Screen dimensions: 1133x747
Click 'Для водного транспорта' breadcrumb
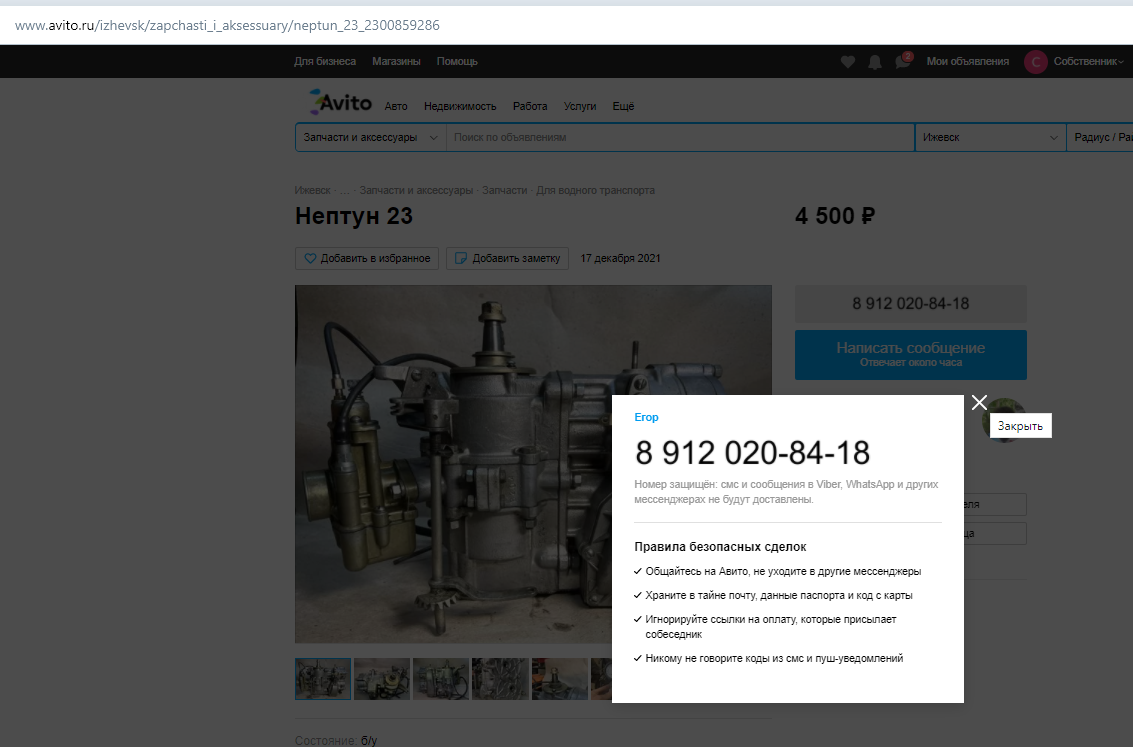point(595,190)
